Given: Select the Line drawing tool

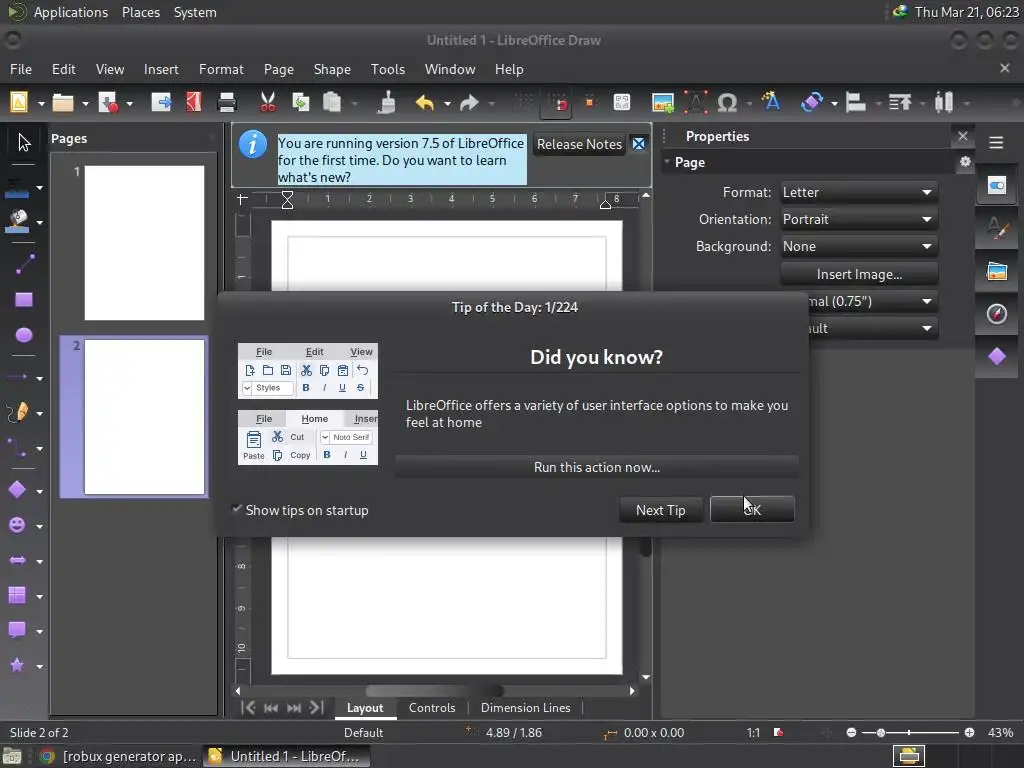Looking at the screenshot, I should [24, 264].
